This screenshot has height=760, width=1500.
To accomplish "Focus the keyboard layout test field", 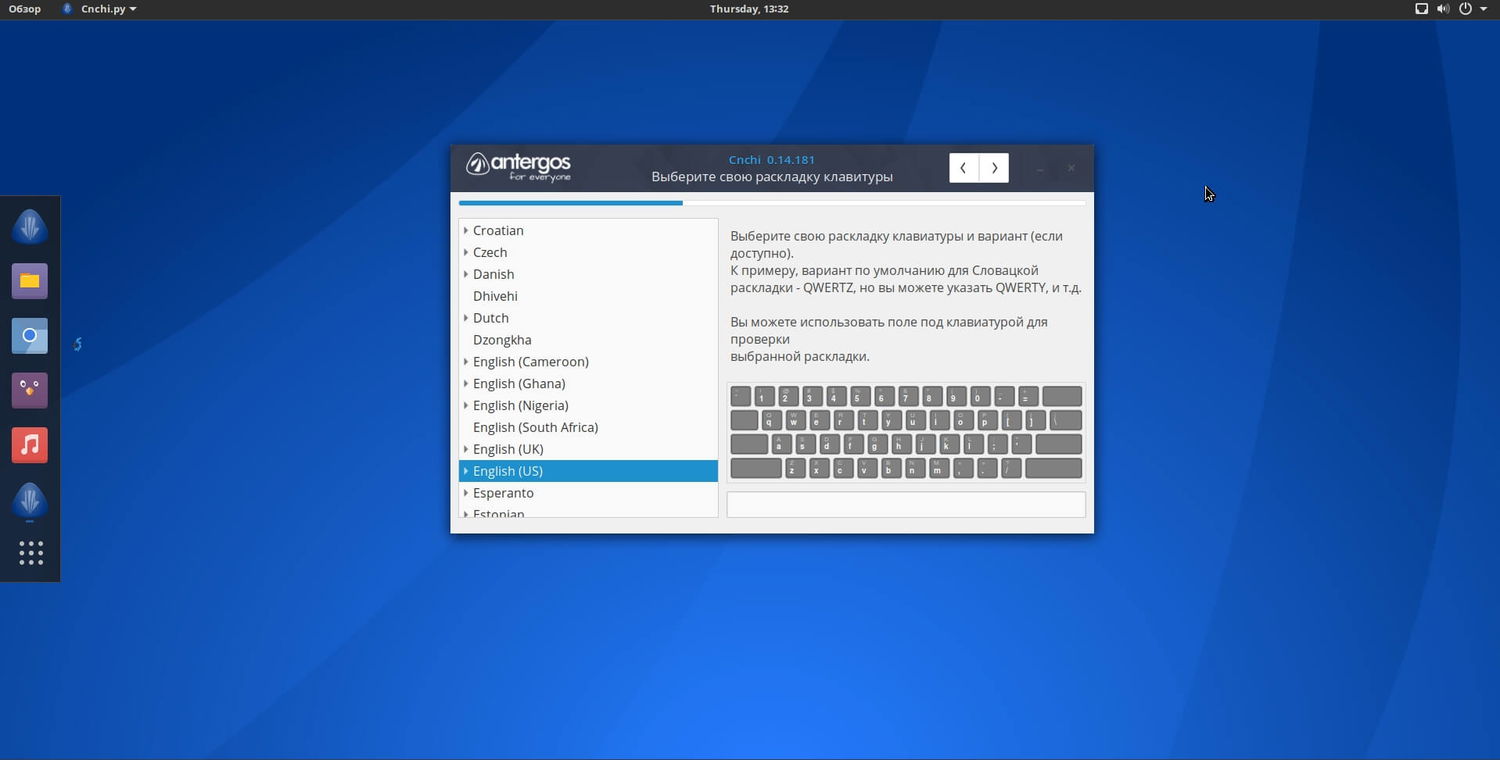I will (906, 504).
